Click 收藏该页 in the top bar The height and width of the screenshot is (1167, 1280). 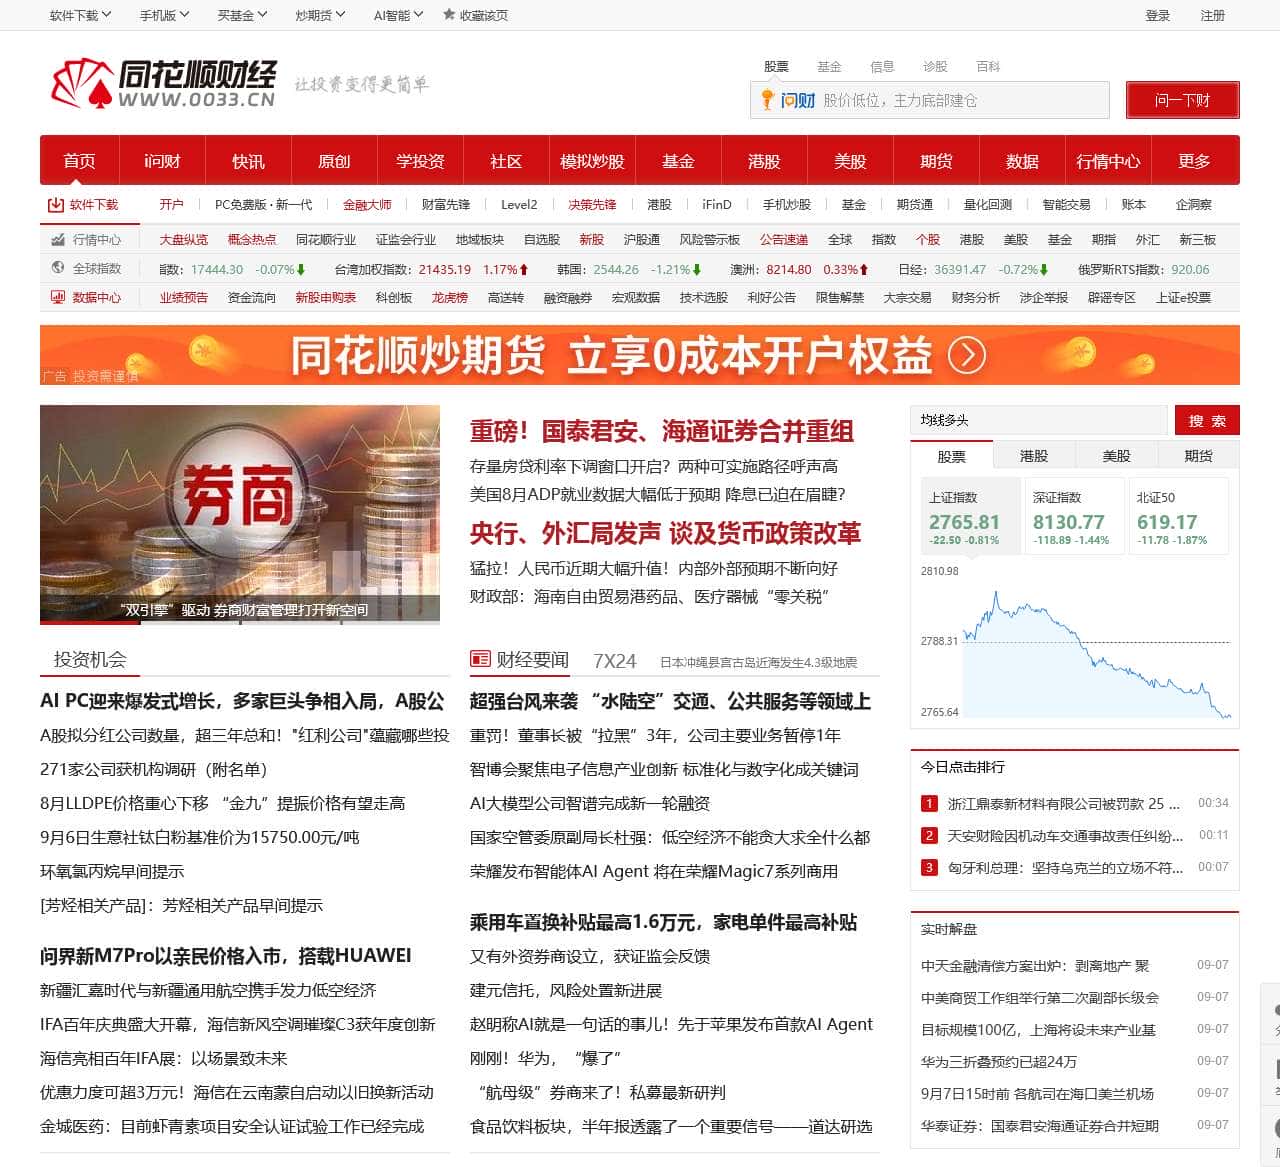tap(484, 15)
